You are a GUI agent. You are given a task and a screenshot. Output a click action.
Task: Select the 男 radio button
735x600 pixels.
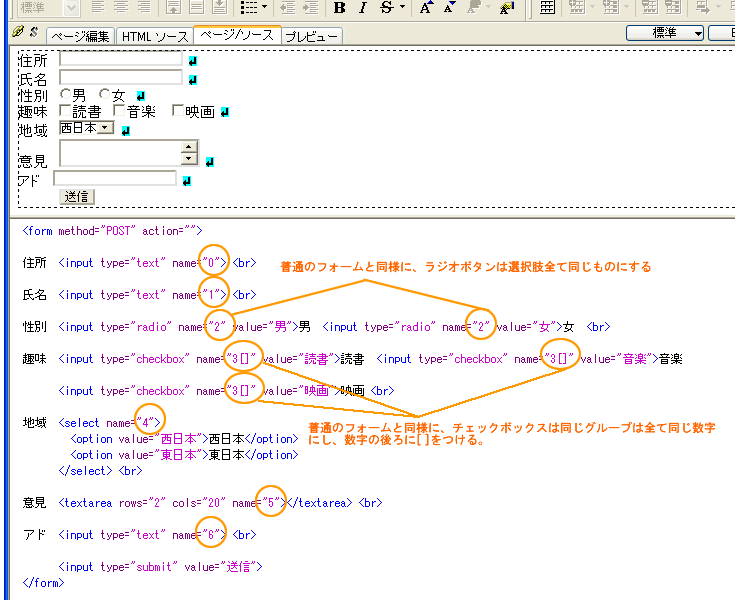(x=65, y=94)
